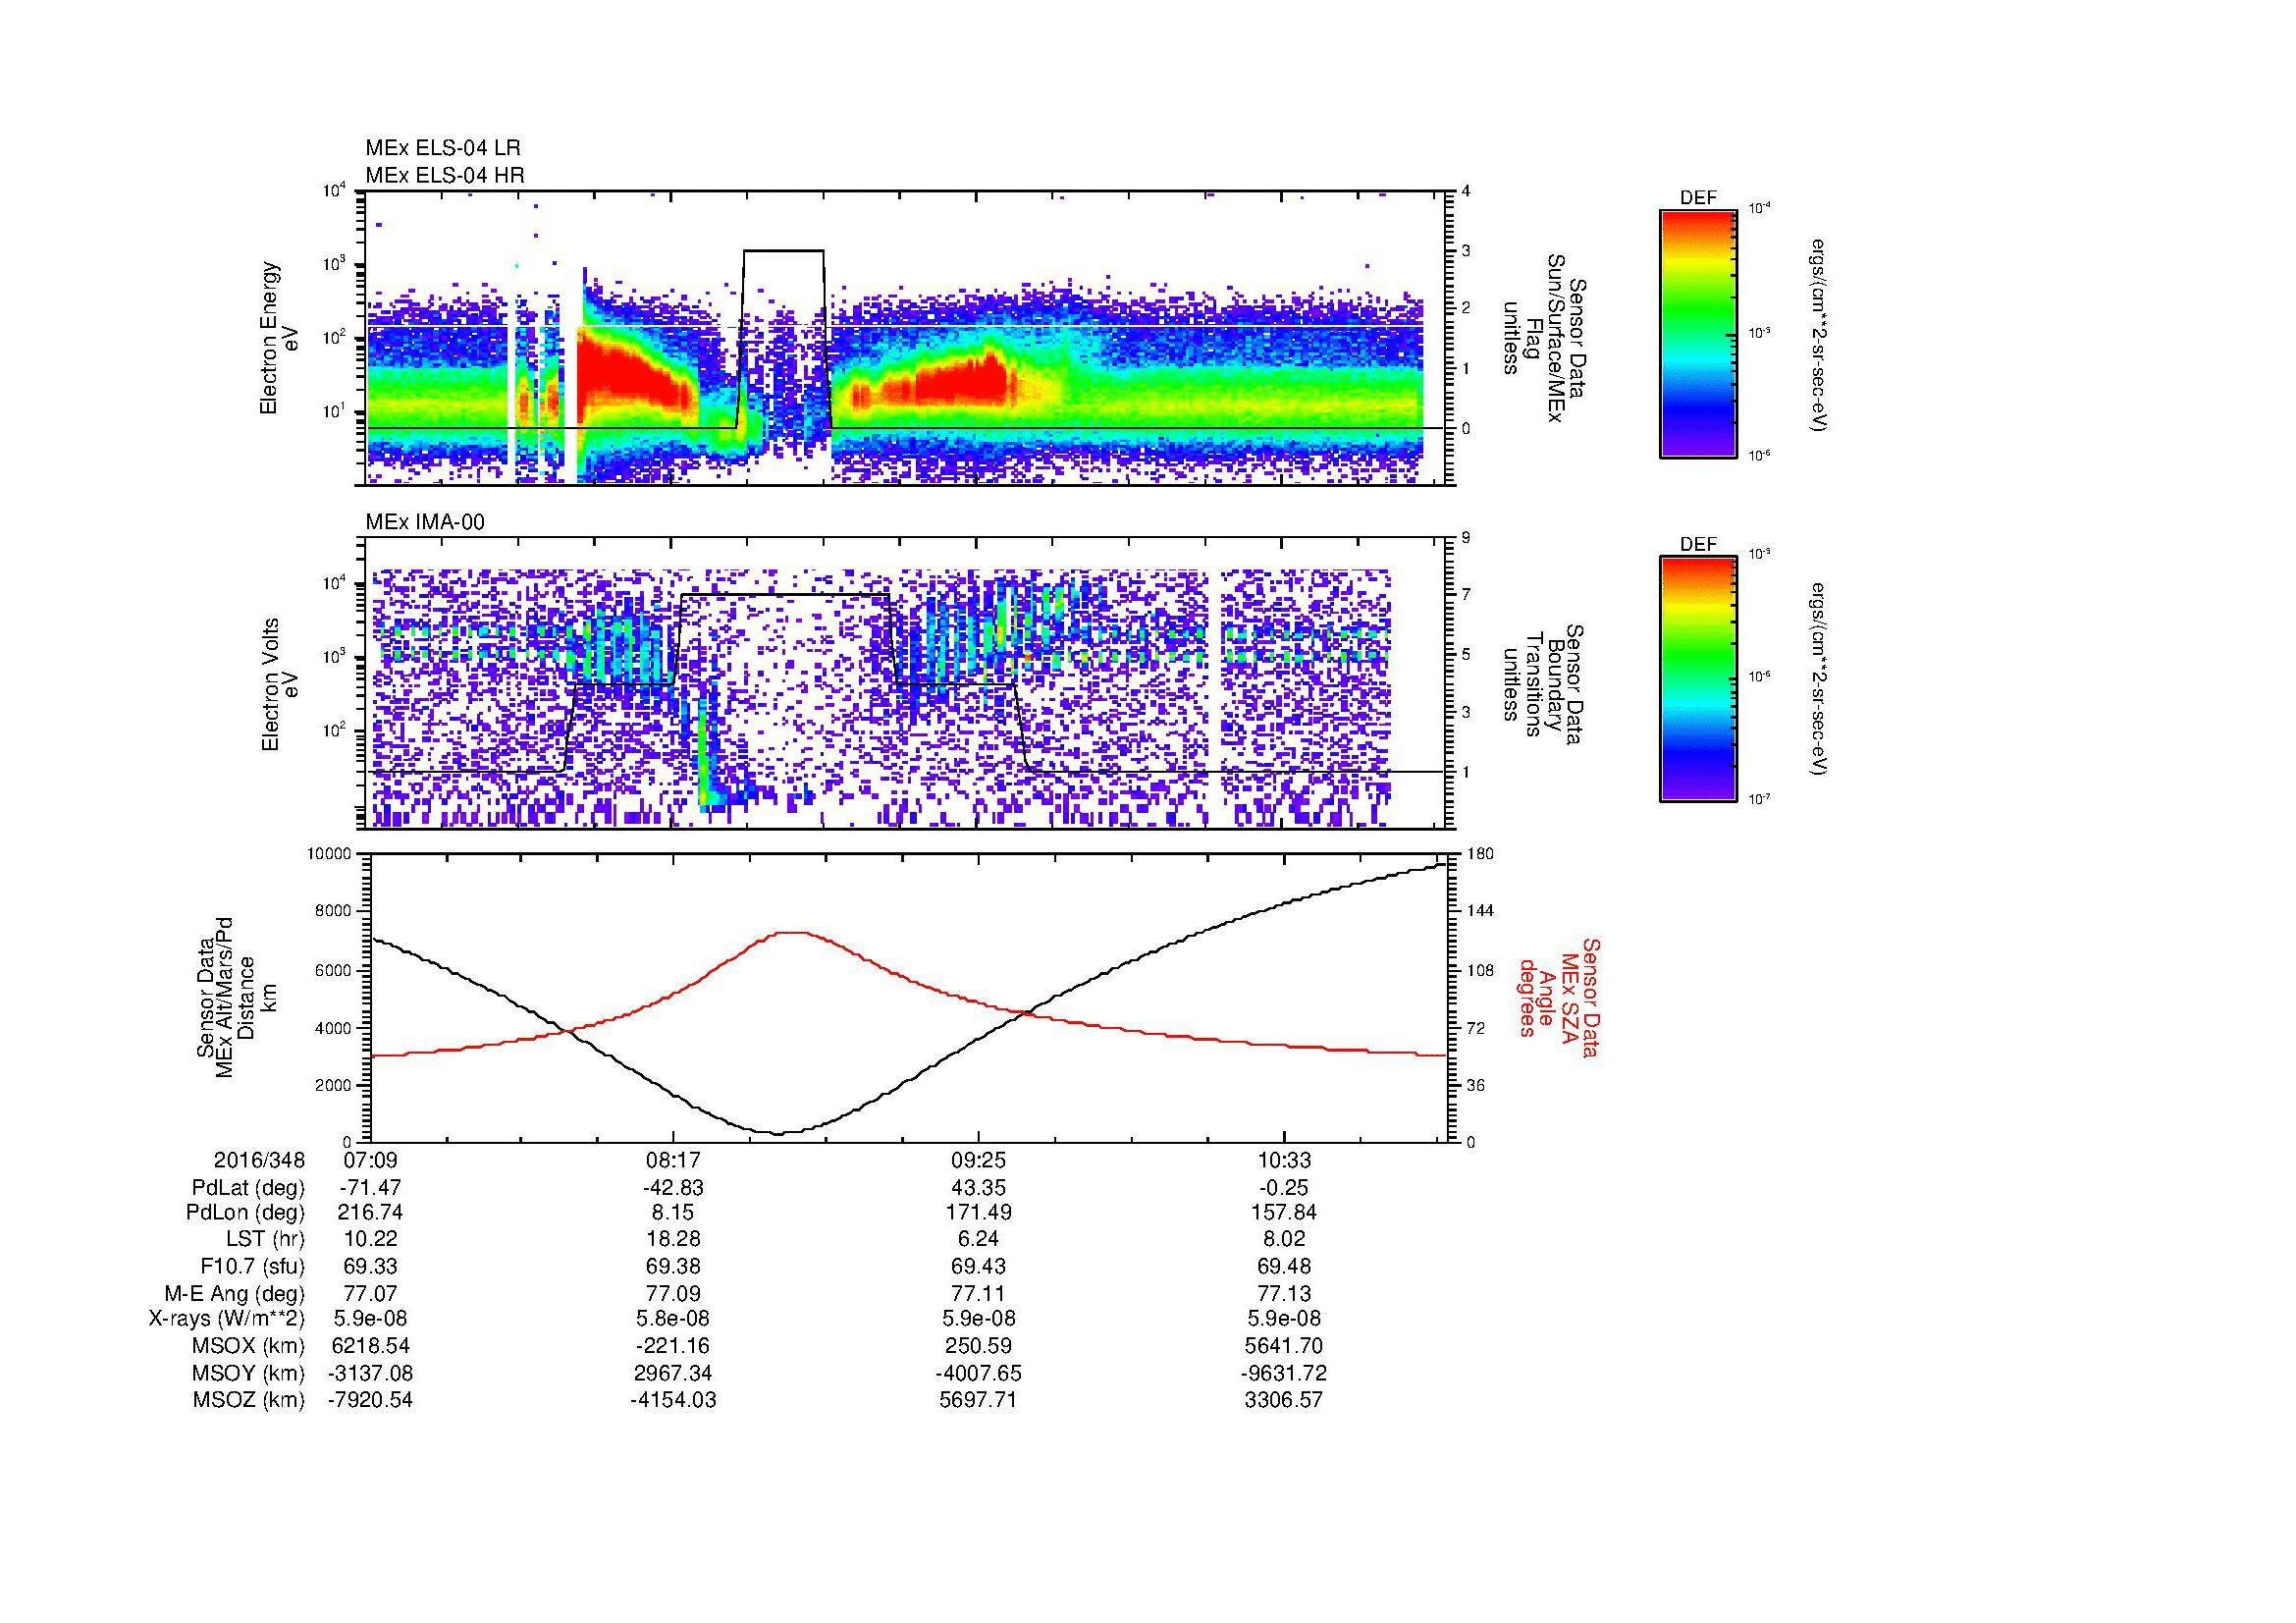Click MSOX value 6218.54
Screen dimensions: 2296x1623
click(370, 1346)
